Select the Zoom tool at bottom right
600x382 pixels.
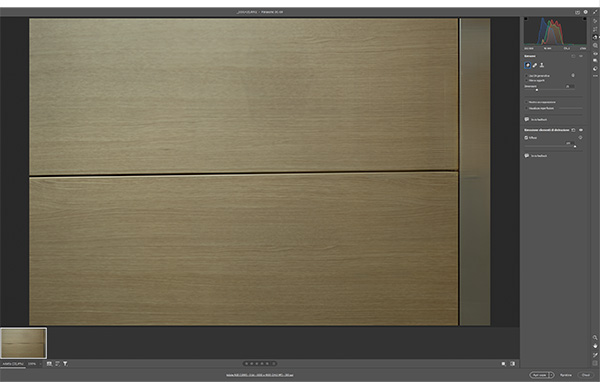[595, 338]
